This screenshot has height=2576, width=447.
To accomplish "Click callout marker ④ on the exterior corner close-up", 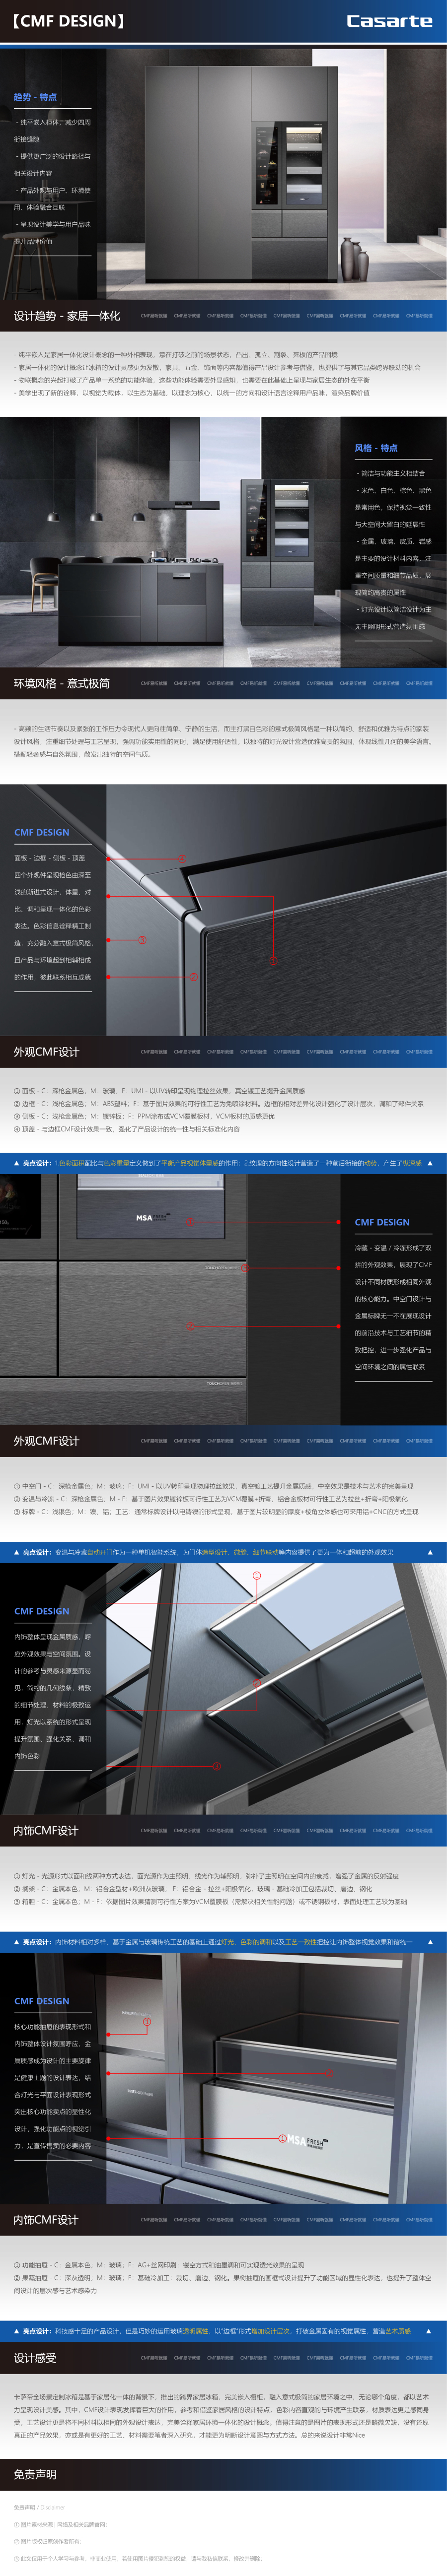I will [182, 859].
